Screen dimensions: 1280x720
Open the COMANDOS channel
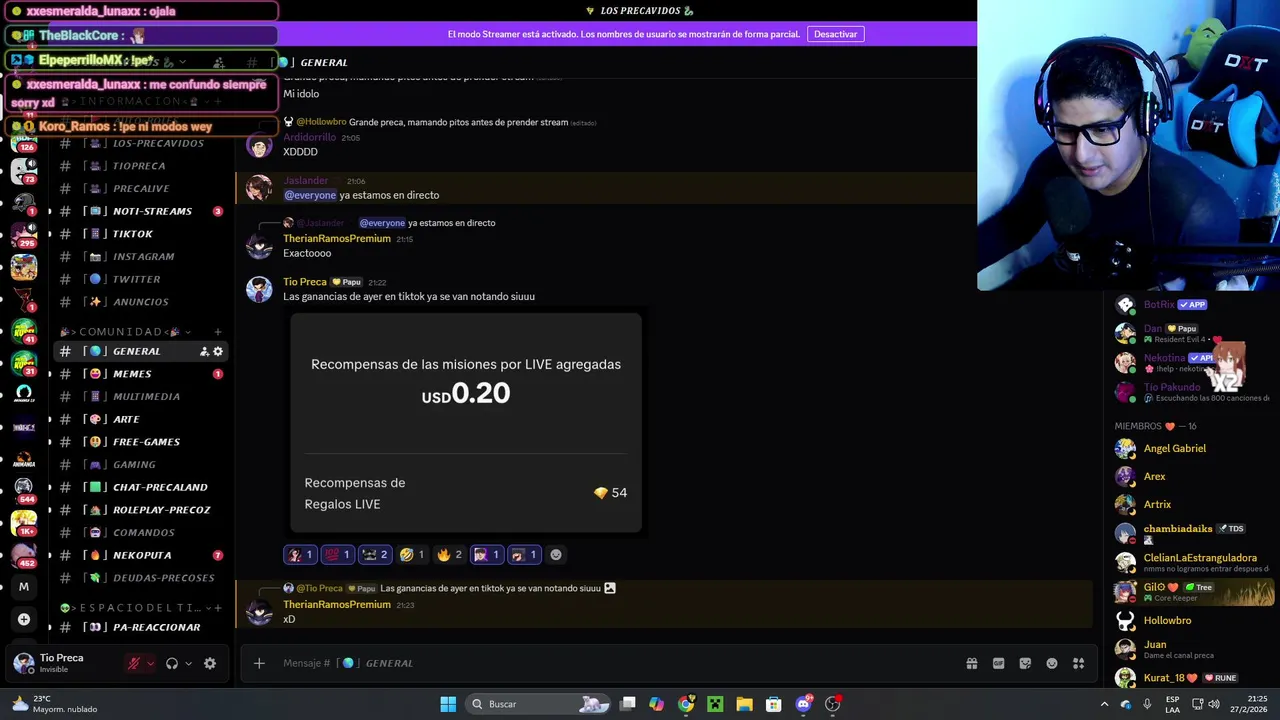point(141,533)
